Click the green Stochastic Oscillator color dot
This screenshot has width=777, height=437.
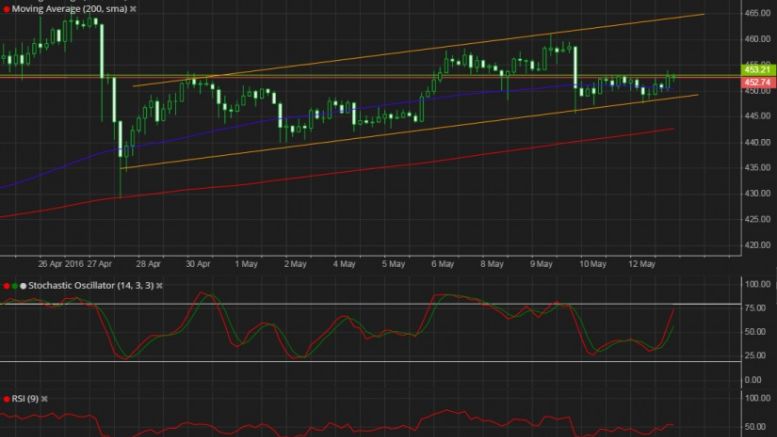tap(14, 286)
